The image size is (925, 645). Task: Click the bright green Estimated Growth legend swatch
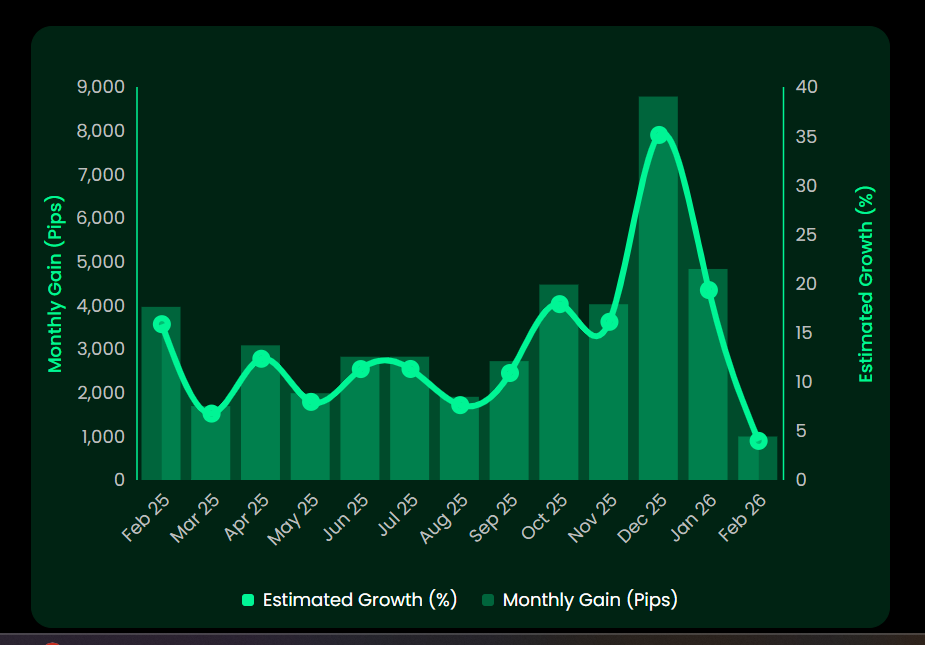249,600
